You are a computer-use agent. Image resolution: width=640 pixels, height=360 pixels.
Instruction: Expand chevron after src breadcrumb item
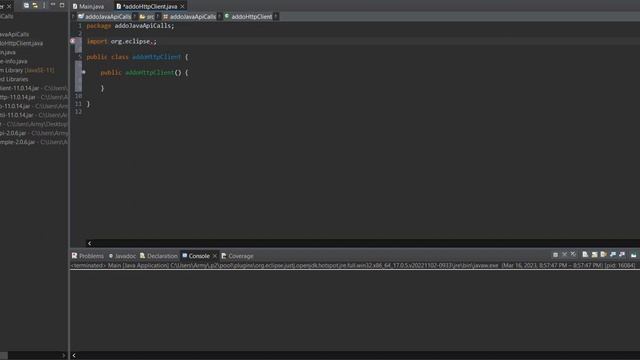pos(157,17)
